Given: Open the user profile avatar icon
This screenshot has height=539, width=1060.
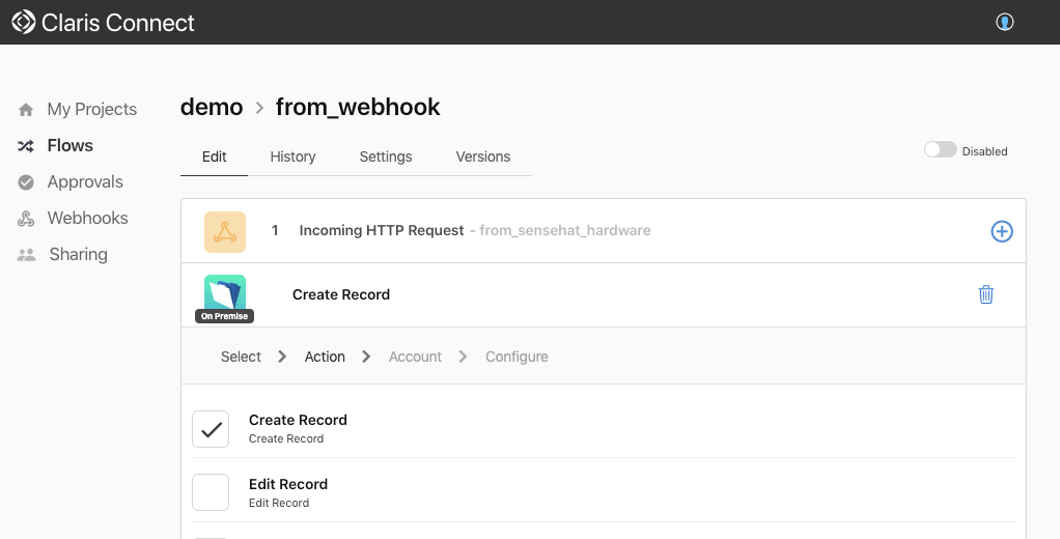Looking at the screenshot, I should click(x=1005, y=22).
